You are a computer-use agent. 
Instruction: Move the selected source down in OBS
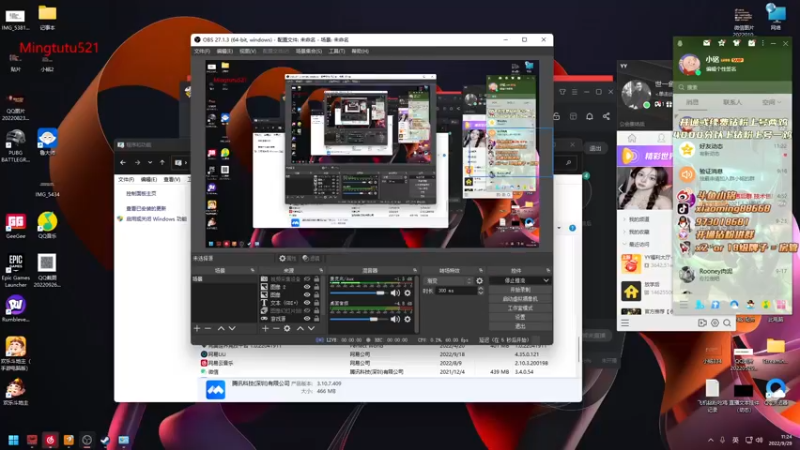point(311,329)
